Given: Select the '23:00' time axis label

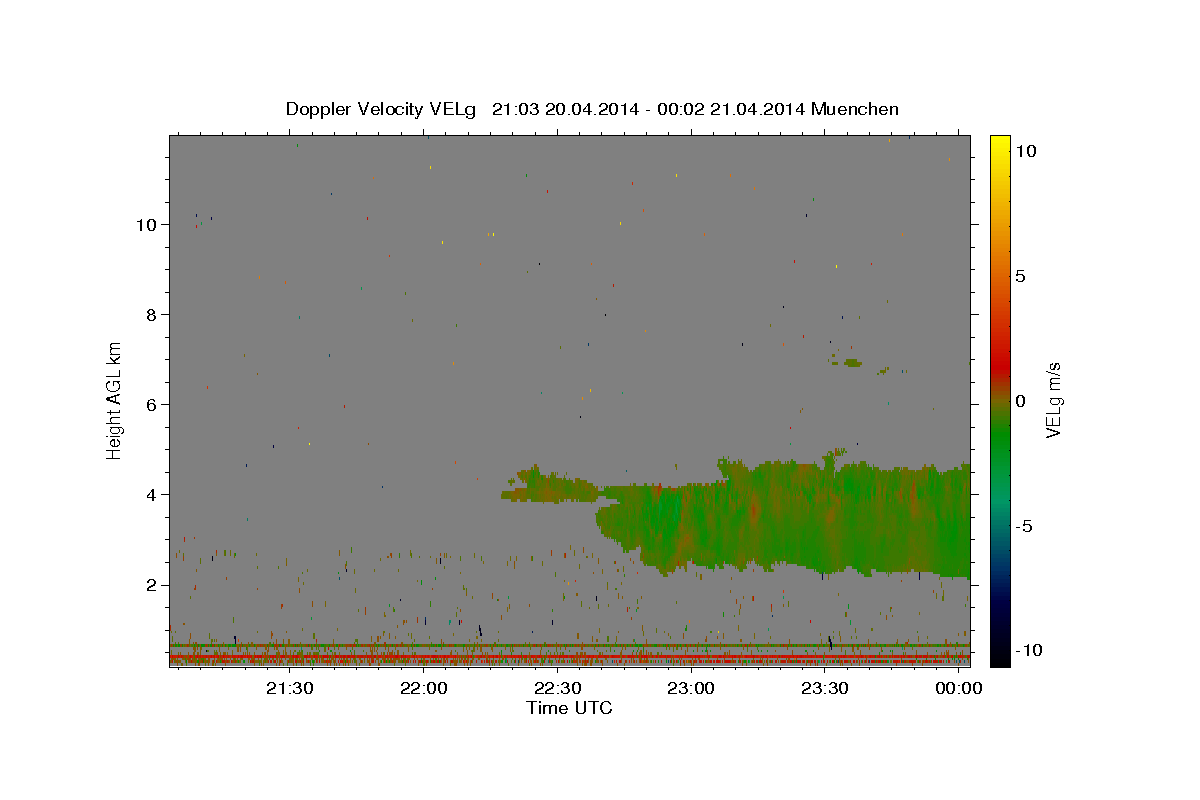Looking at the screenshot, I should [x=691, y=689].
